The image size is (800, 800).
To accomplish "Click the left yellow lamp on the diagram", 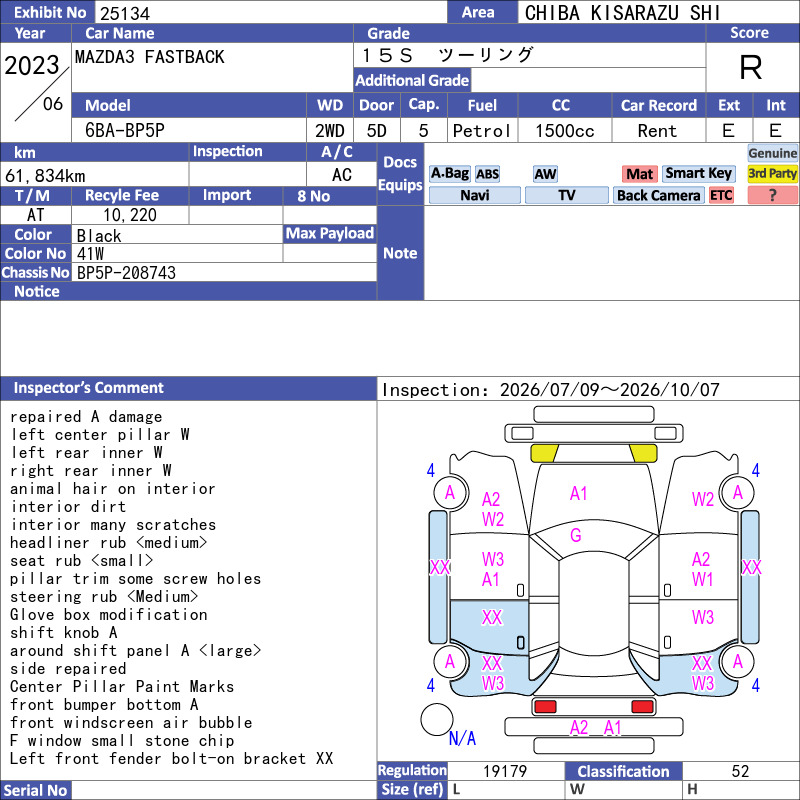I will [544, 453].
